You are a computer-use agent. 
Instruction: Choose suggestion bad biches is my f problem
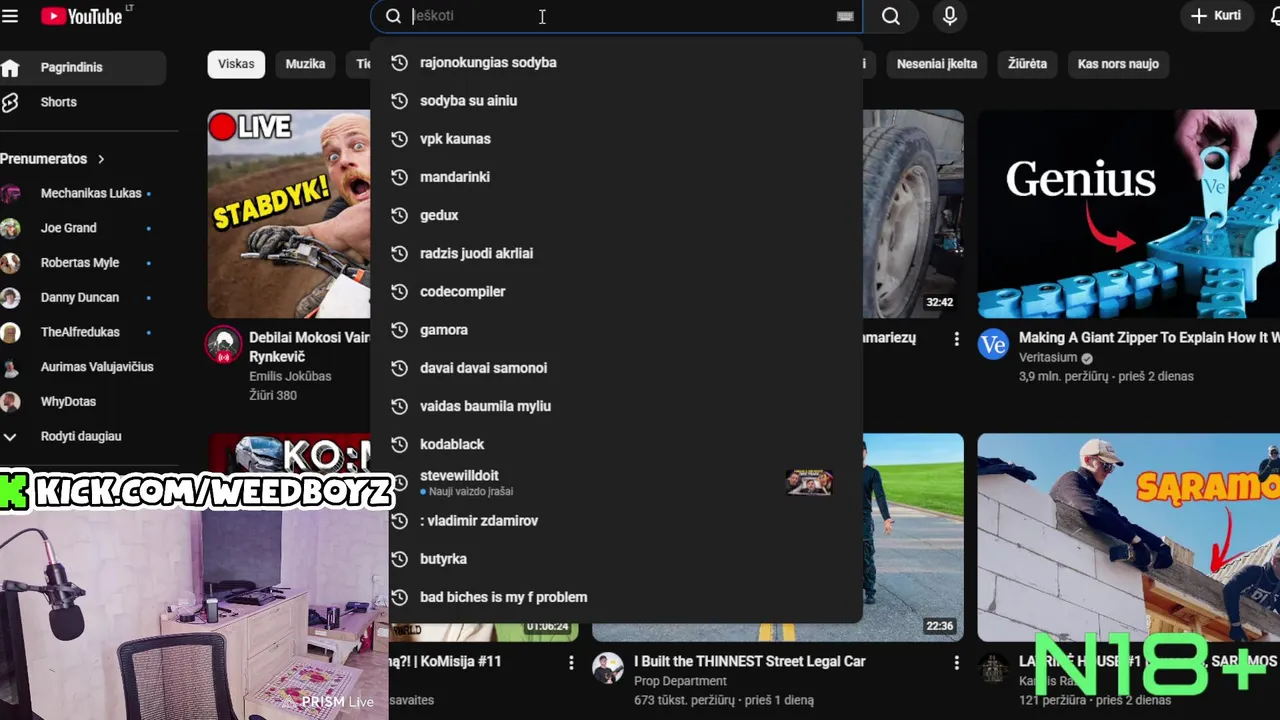(x=616, y=597)
